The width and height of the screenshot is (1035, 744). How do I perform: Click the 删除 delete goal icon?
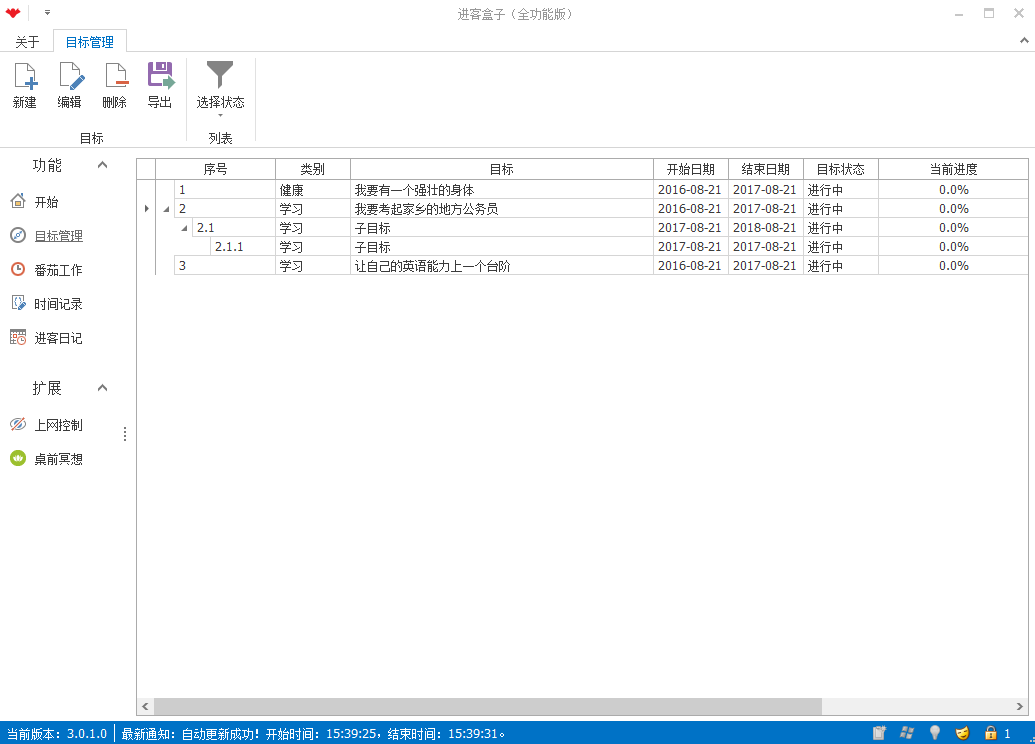[x=115, y=76]
